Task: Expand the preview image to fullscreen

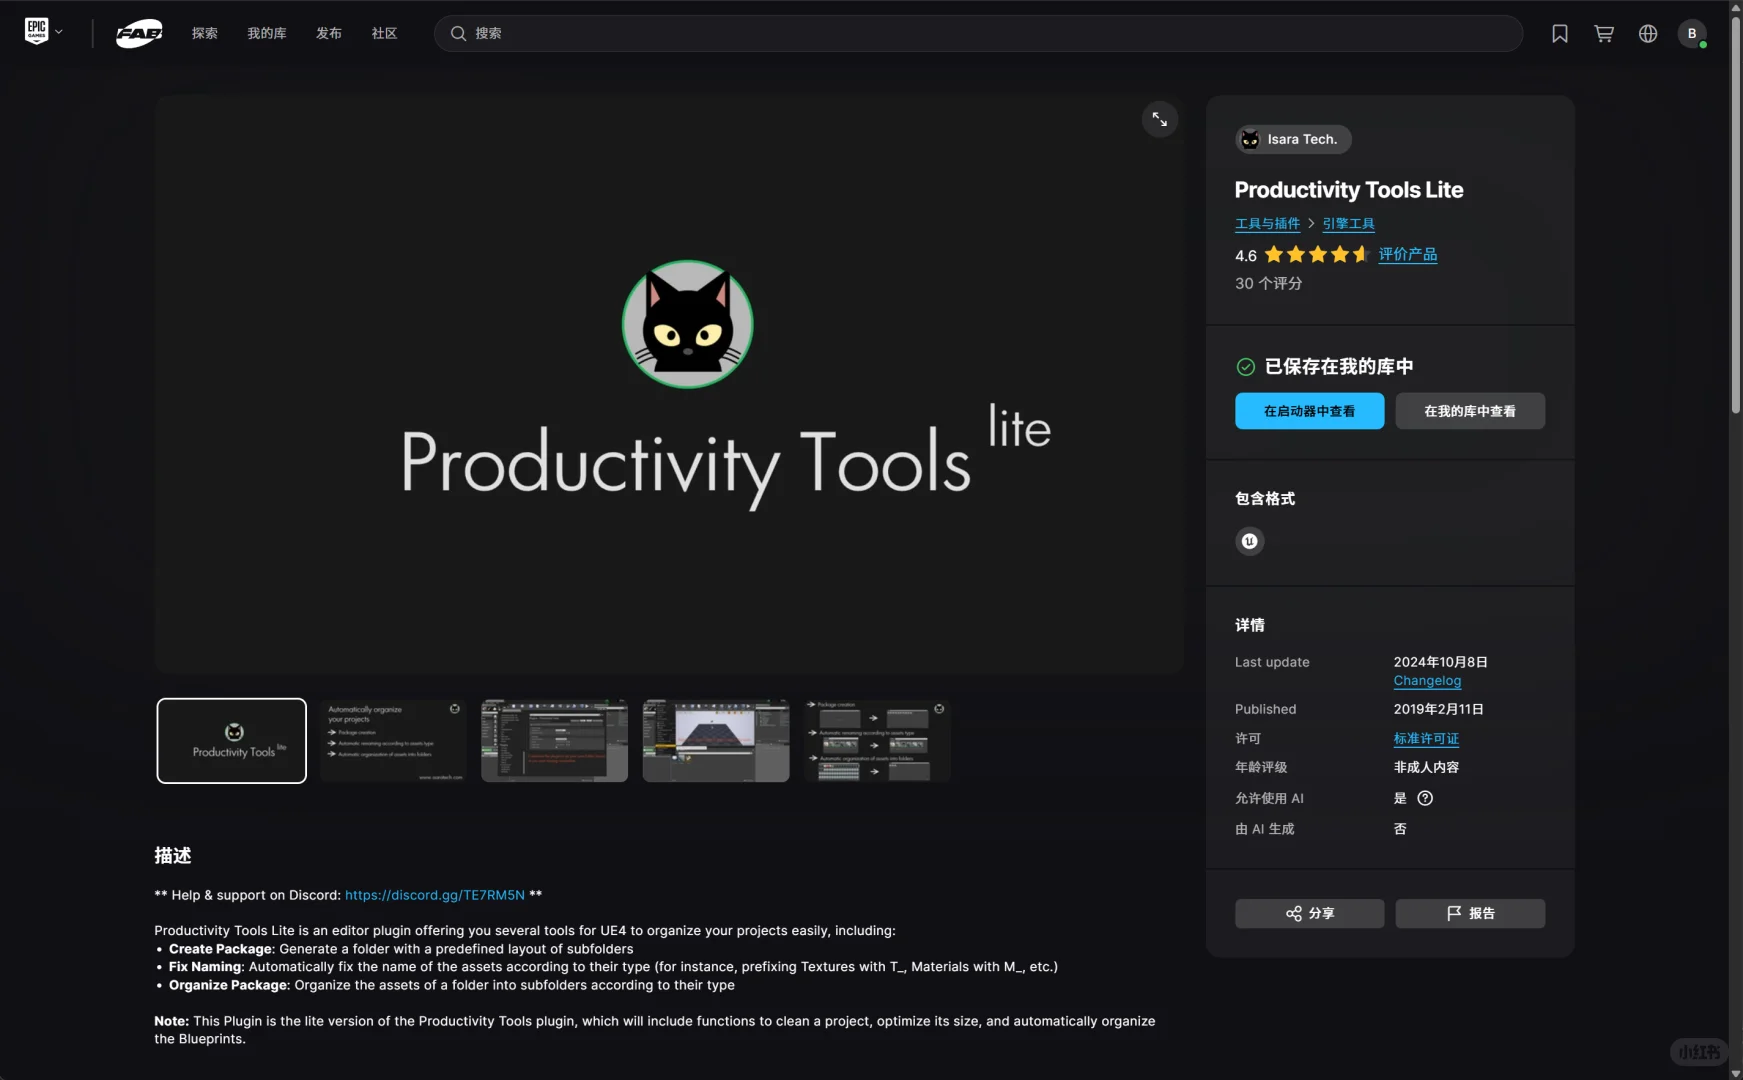Action: [x=1160, y=120]
